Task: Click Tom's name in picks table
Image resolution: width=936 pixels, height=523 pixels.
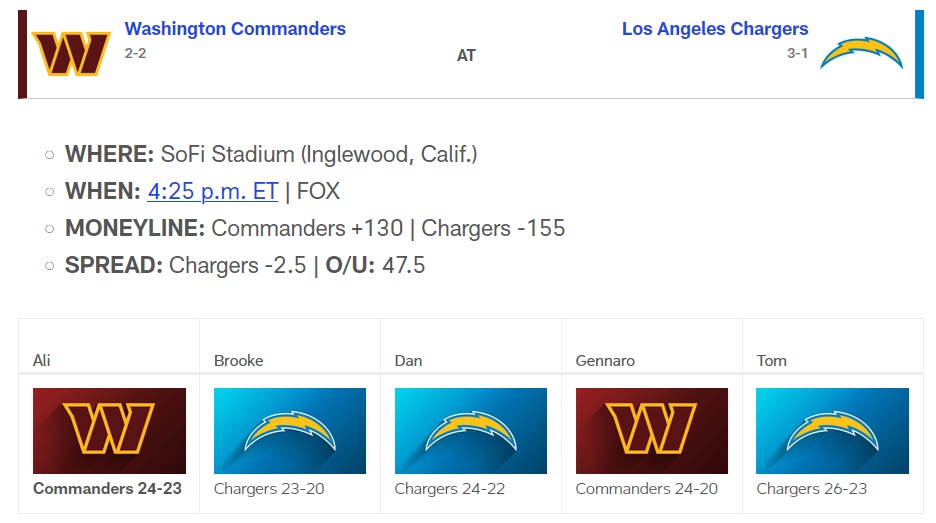Action: tap(772, 360)
